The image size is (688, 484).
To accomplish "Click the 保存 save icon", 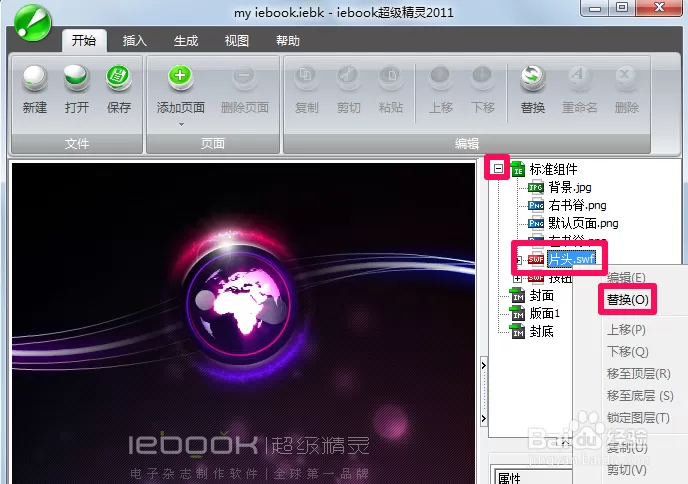I will tap(118, 78).
